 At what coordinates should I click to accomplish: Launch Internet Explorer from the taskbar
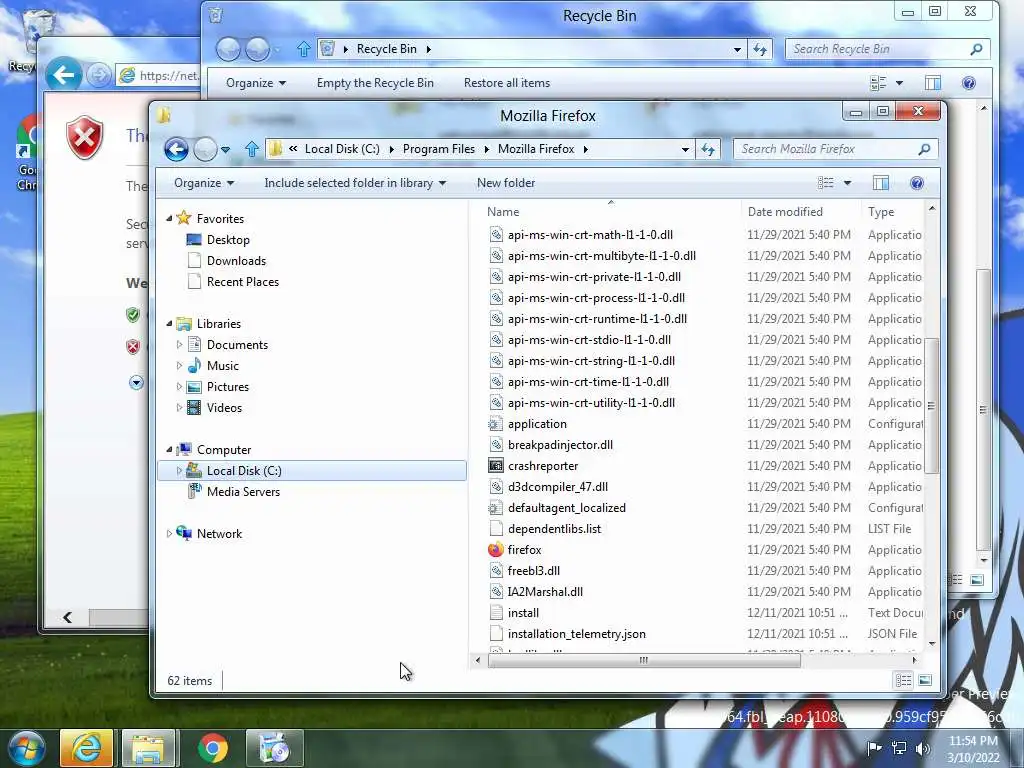pyautogui.click(x=86, y=748)
